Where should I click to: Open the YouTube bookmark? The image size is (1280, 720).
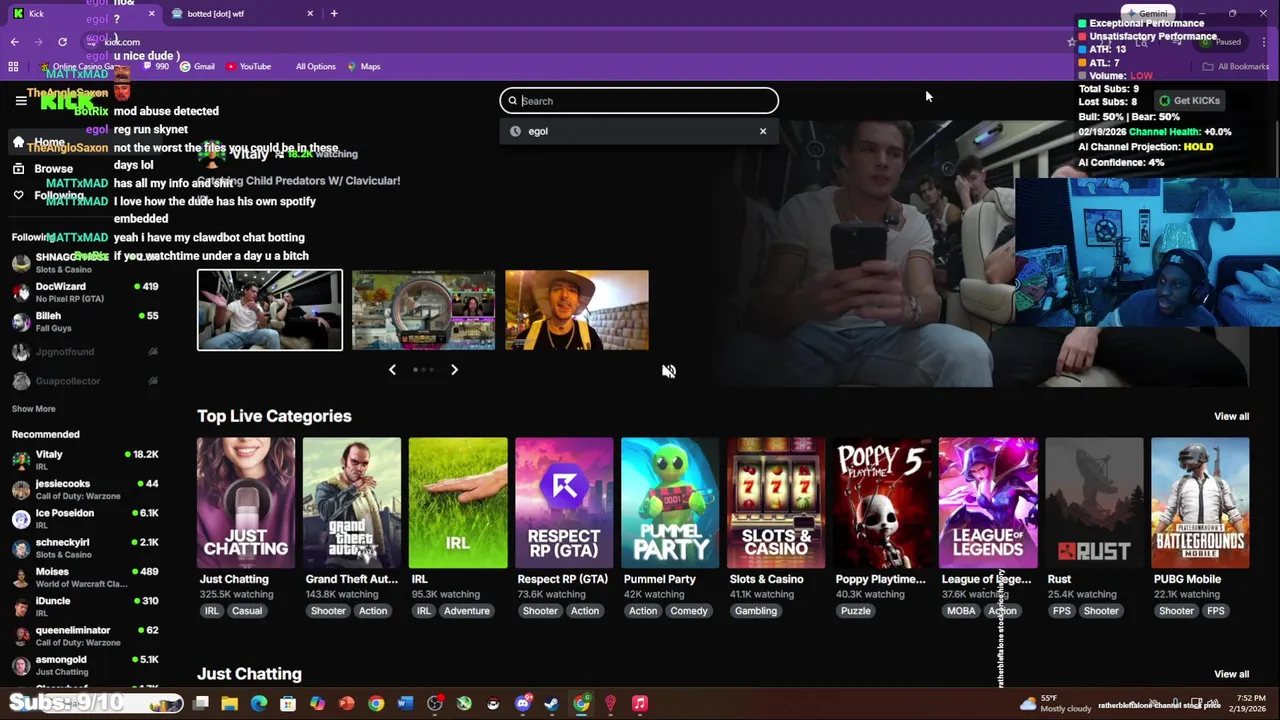[248, 67]
